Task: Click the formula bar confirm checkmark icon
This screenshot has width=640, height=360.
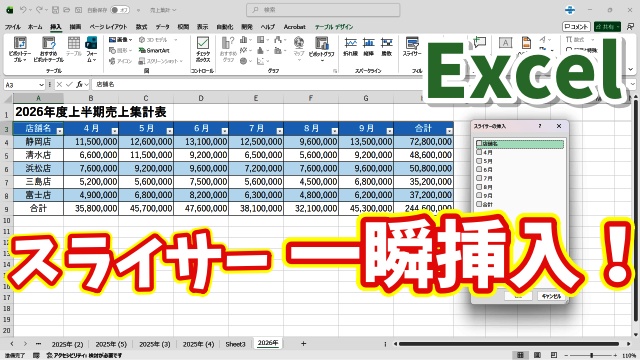Action: tap(69, 84)
